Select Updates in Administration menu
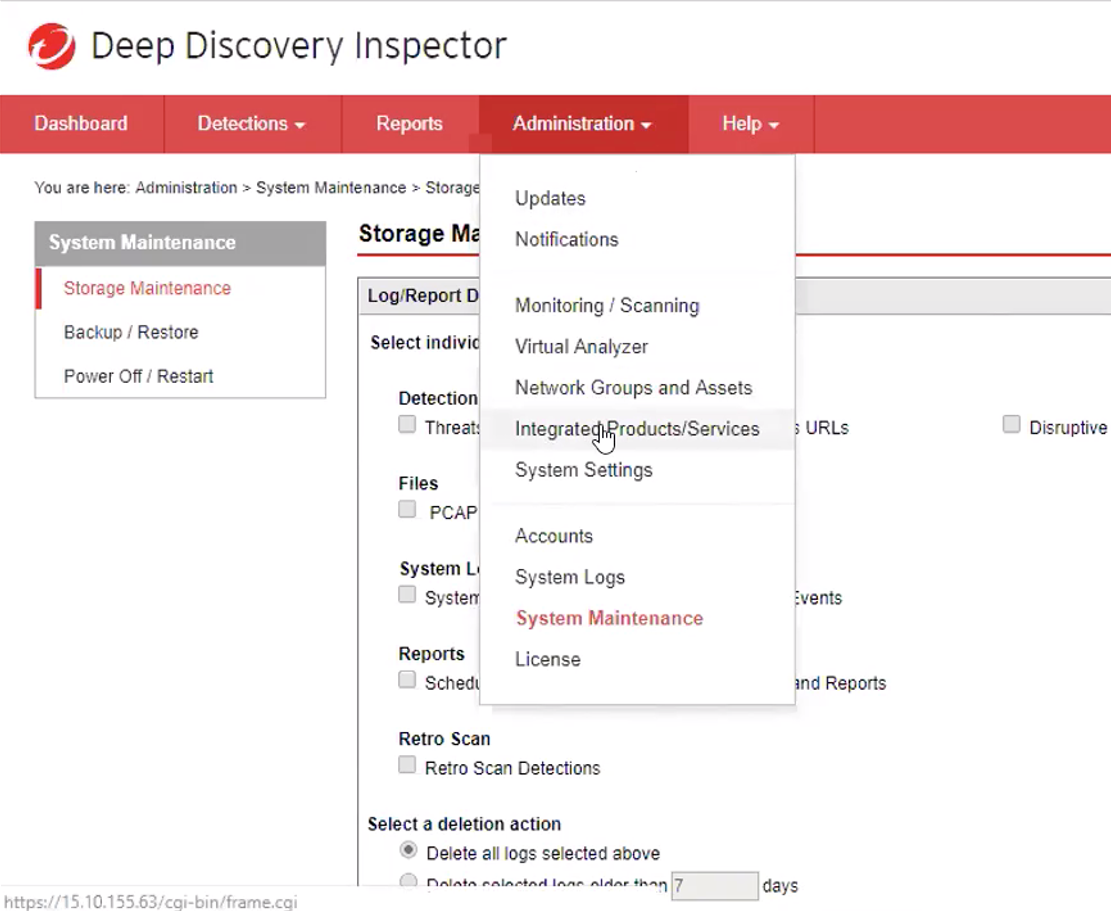This screenshot has height=911, width=1111. click(x=551, y=198)
